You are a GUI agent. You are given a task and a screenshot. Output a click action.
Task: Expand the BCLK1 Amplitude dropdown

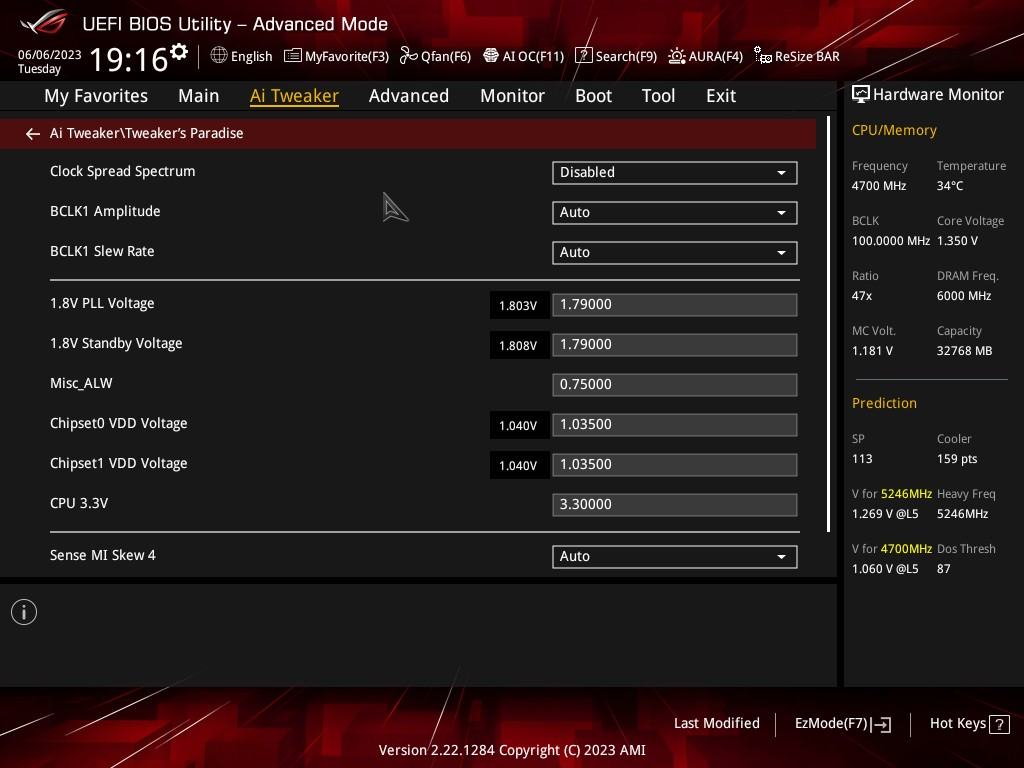(x=675, y=212)
